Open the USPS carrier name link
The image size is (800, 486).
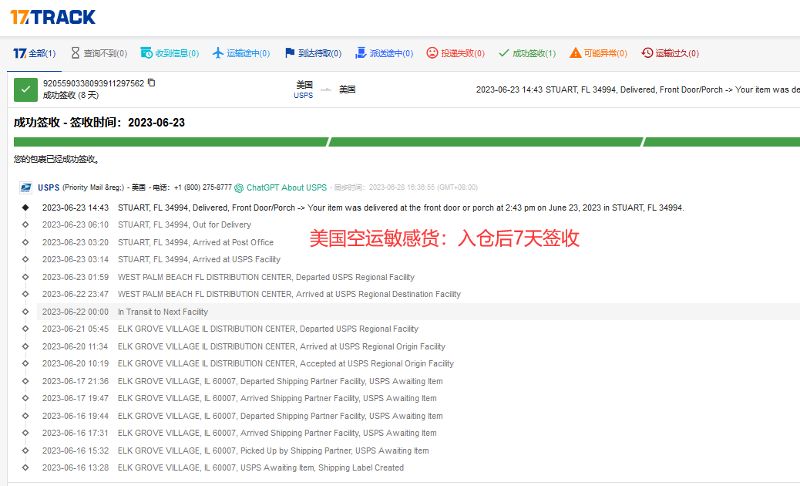click(x=48, y=188)
